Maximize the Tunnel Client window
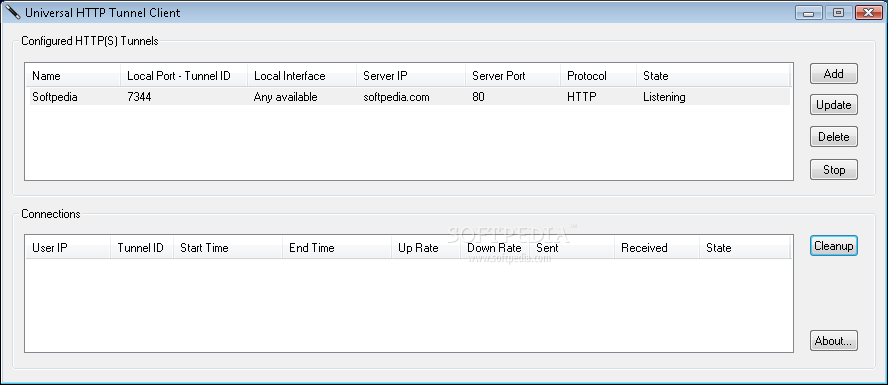 point(838,12)
